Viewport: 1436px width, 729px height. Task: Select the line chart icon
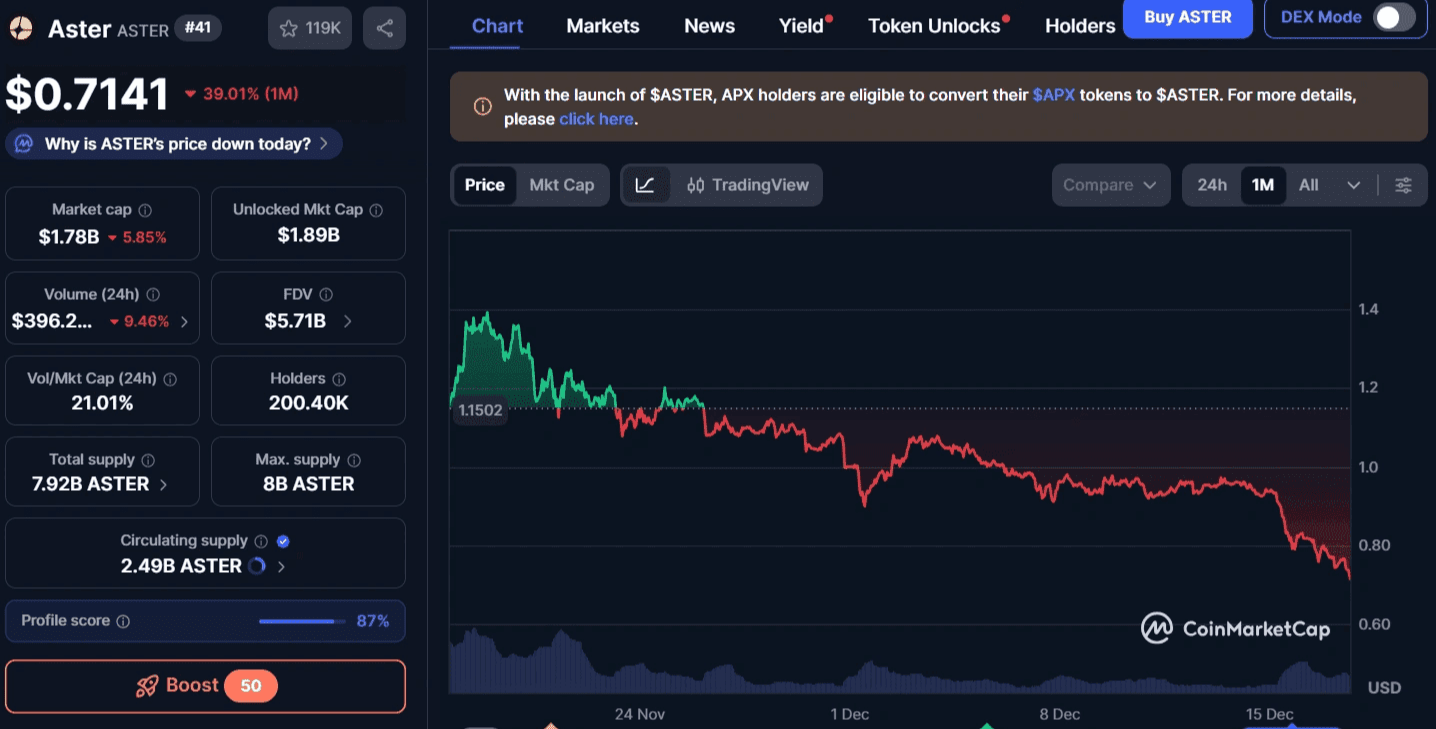coord(645,185)
